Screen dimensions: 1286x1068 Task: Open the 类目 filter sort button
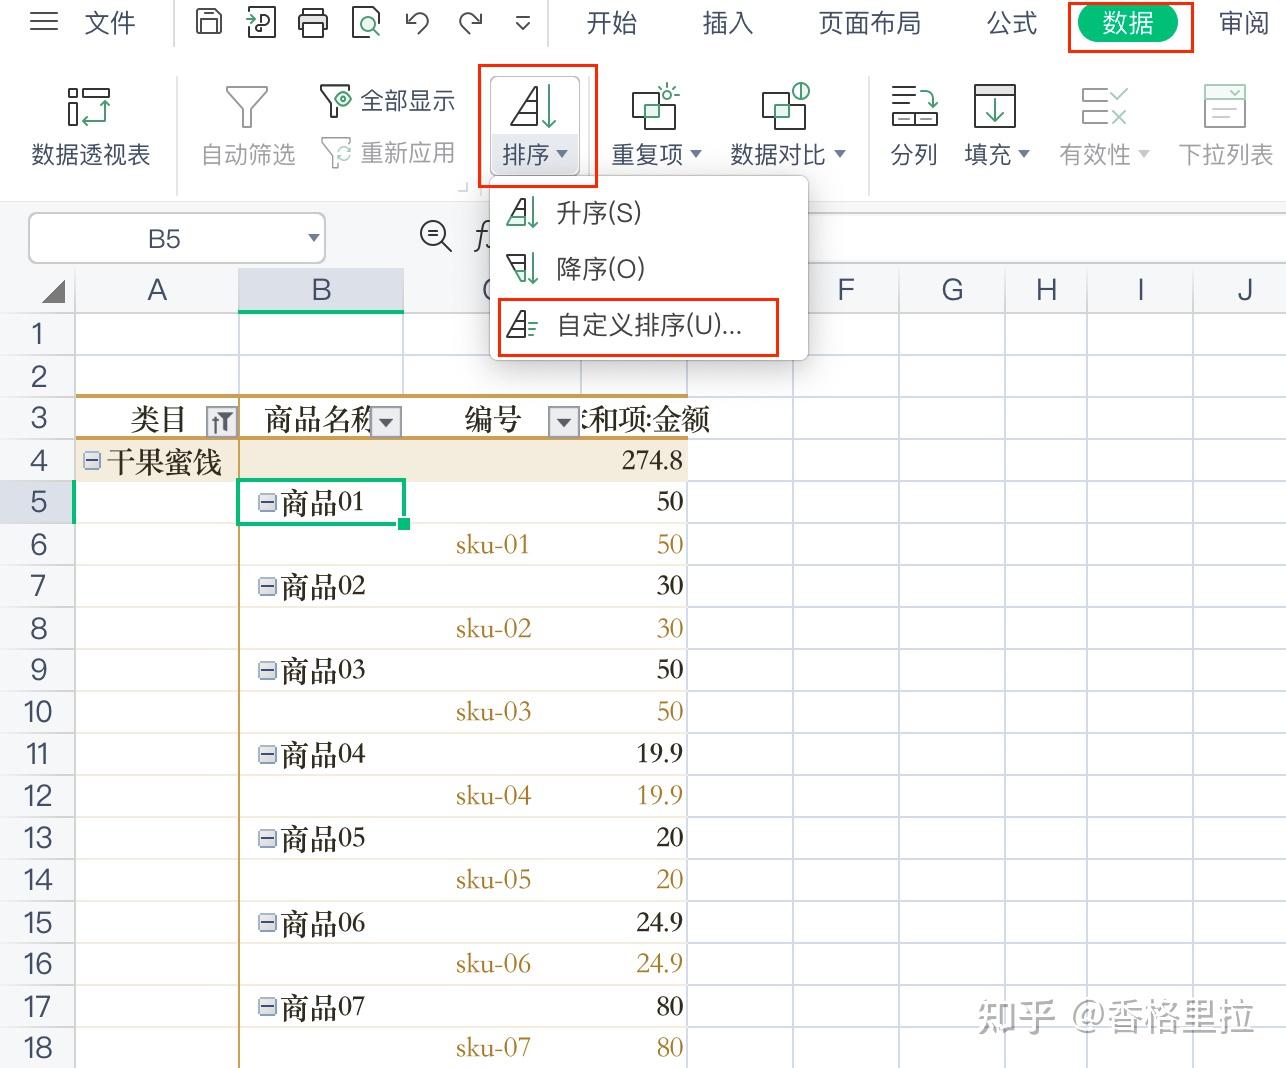(x=221, y=422)
